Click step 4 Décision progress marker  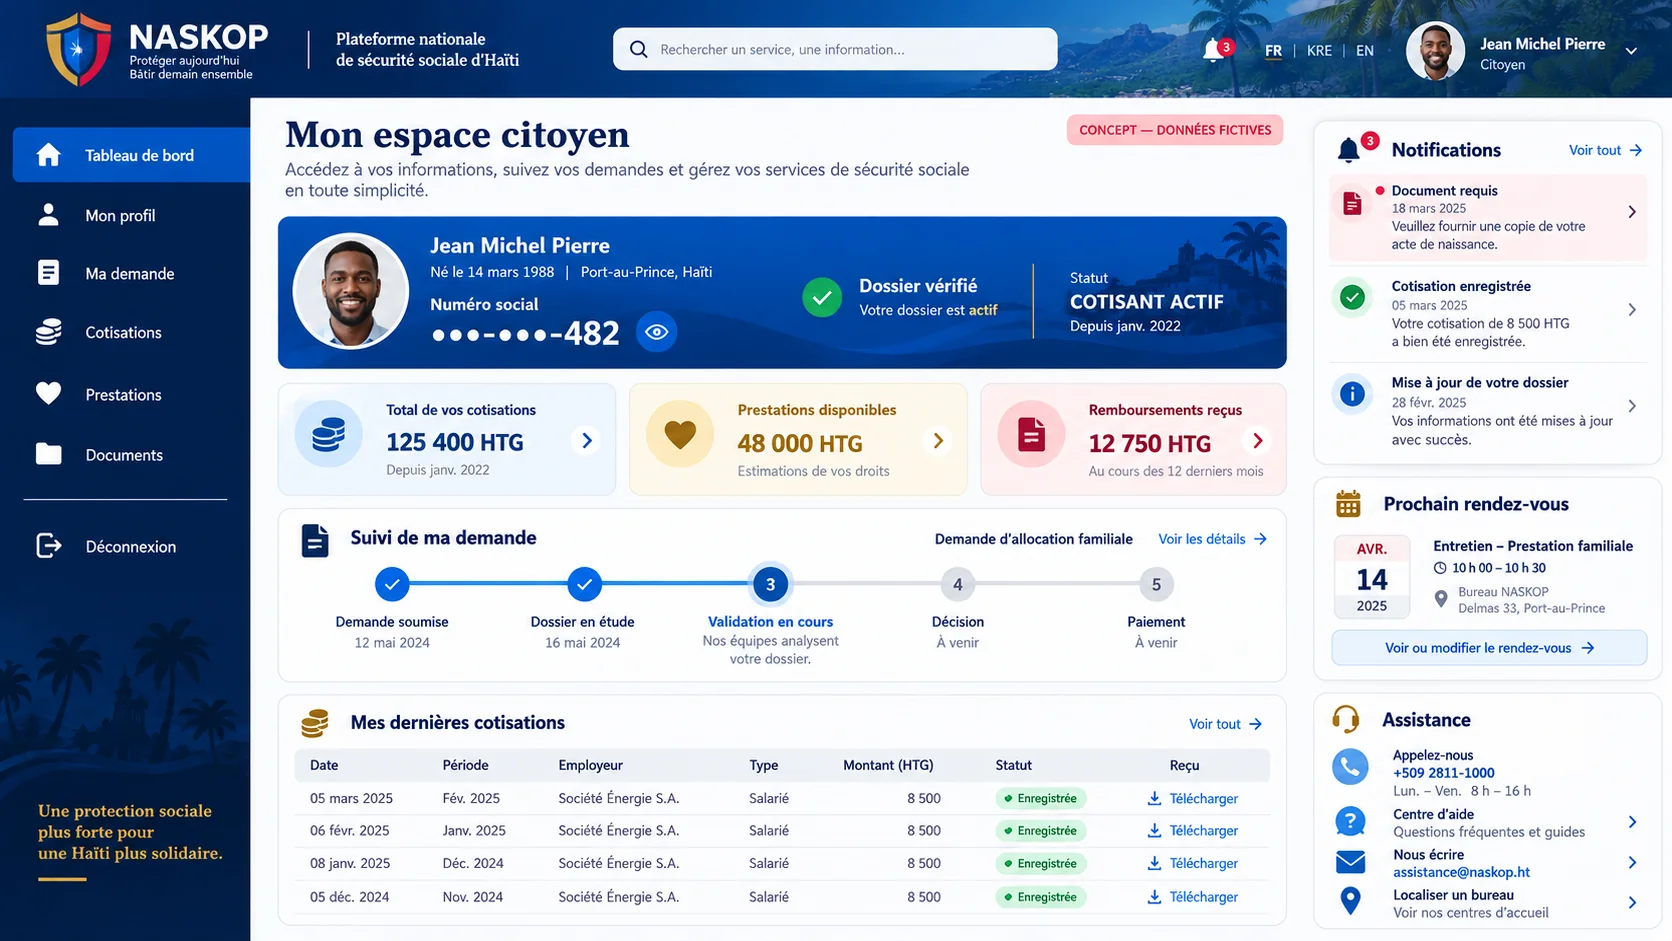(958, 584)
